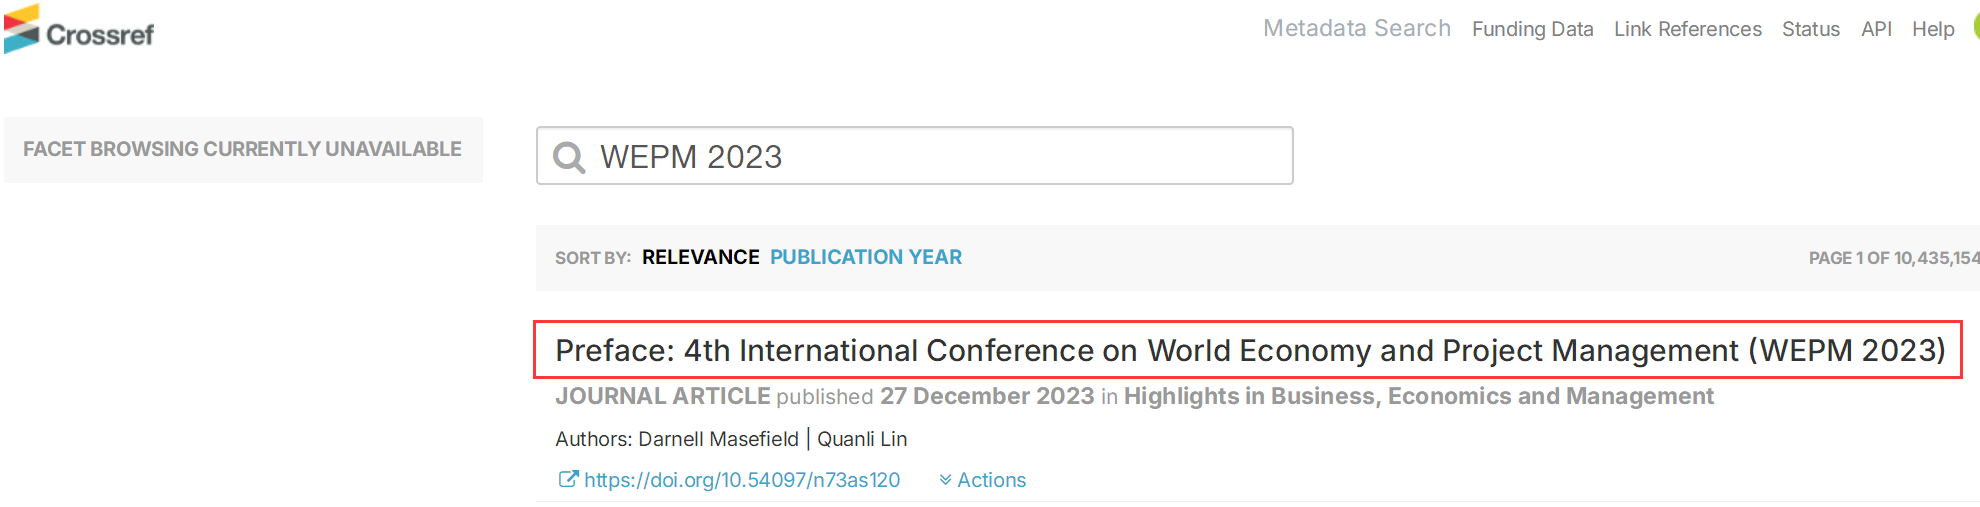The width and height of the screenshot is (1980, 507).
Task: Open the Metadata Search tab
Action: click(x=1356, y=29)
